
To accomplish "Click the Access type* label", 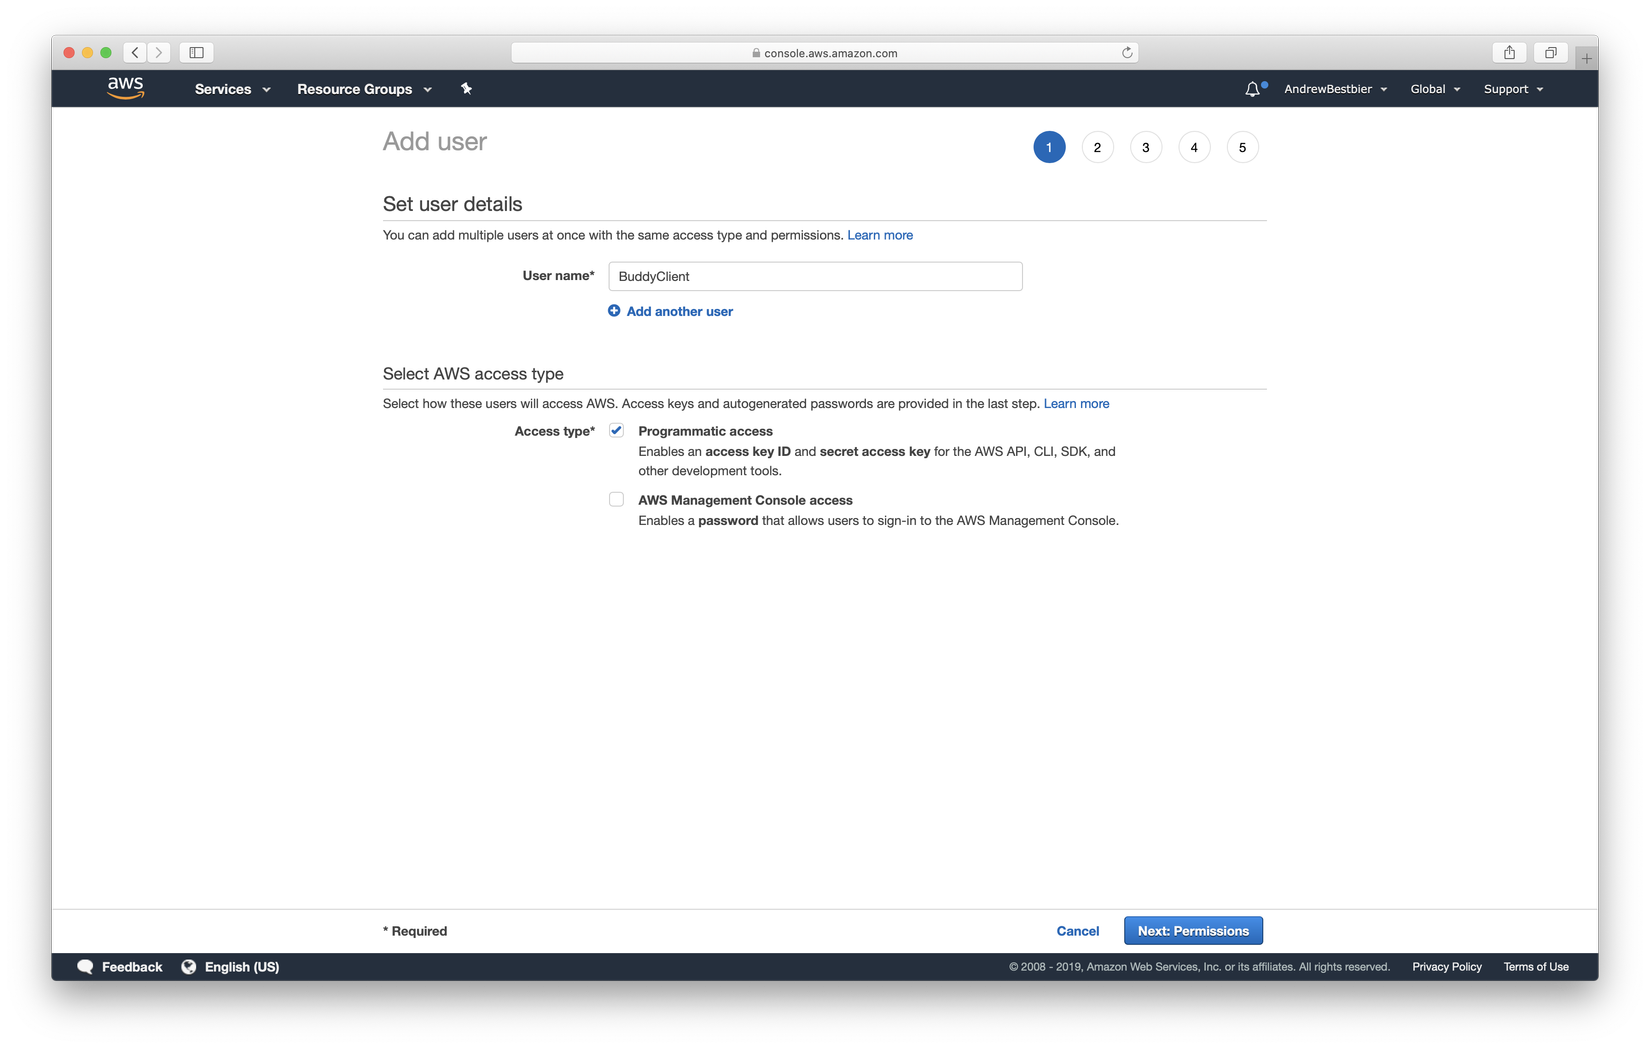I will click(x=555, y=431).
